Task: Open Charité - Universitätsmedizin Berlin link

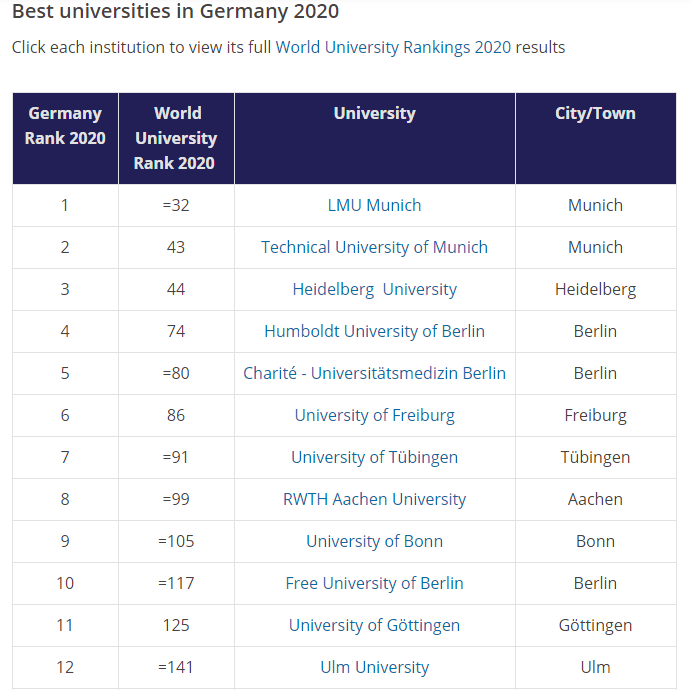Action: coord(375,373)
